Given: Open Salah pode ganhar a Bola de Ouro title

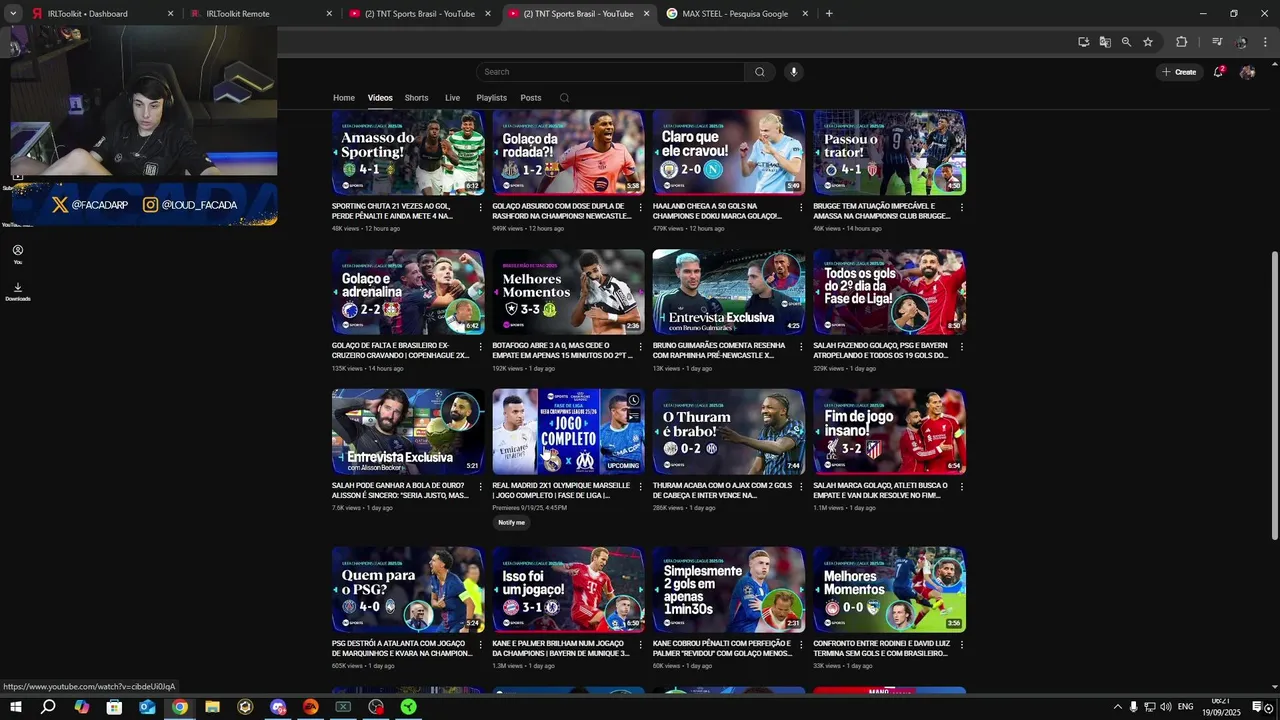Looking at the screenshot, I should point(400,490).
